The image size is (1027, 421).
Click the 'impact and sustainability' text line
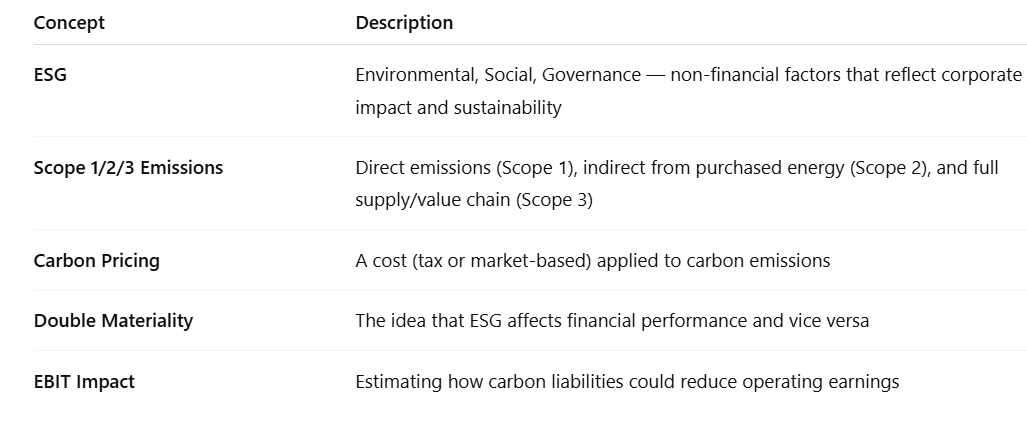click(458, 107)
